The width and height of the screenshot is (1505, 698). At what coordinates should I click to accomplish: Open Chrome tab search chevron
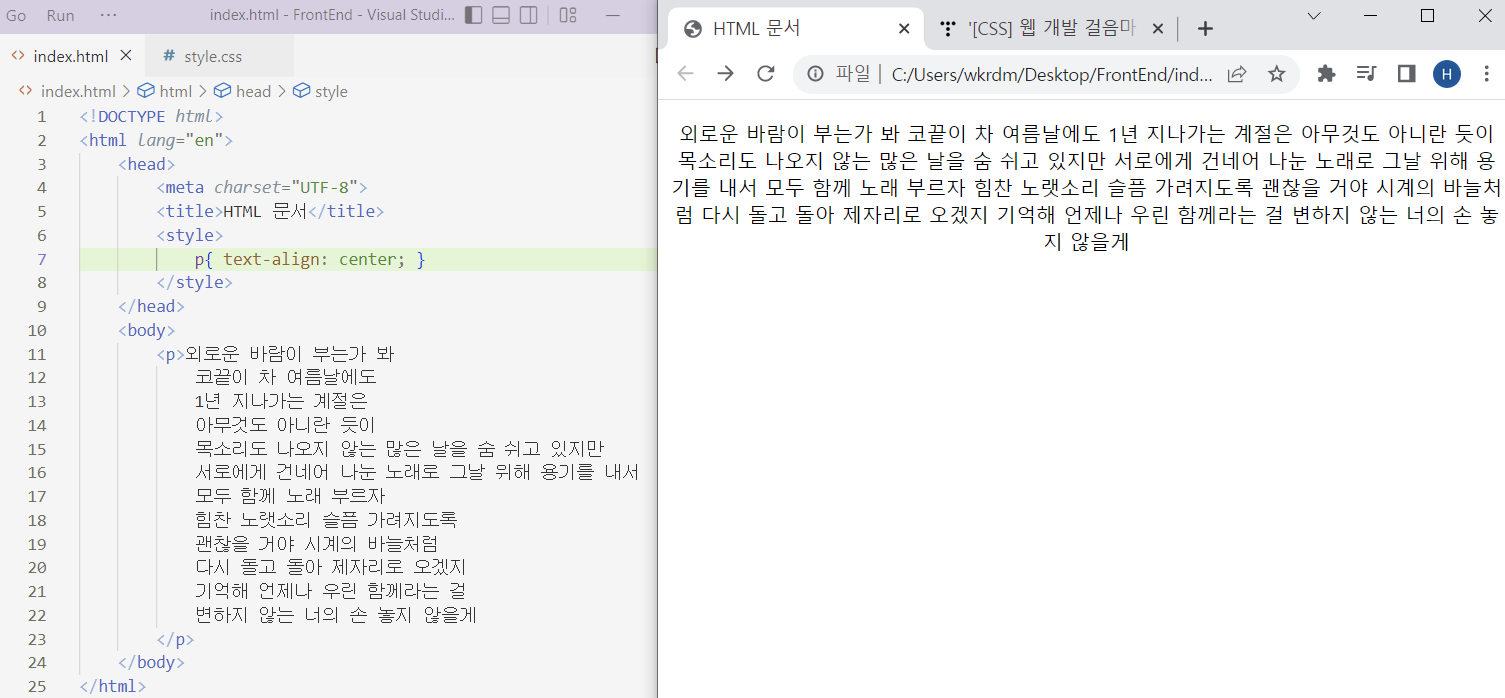point(1314,15)
